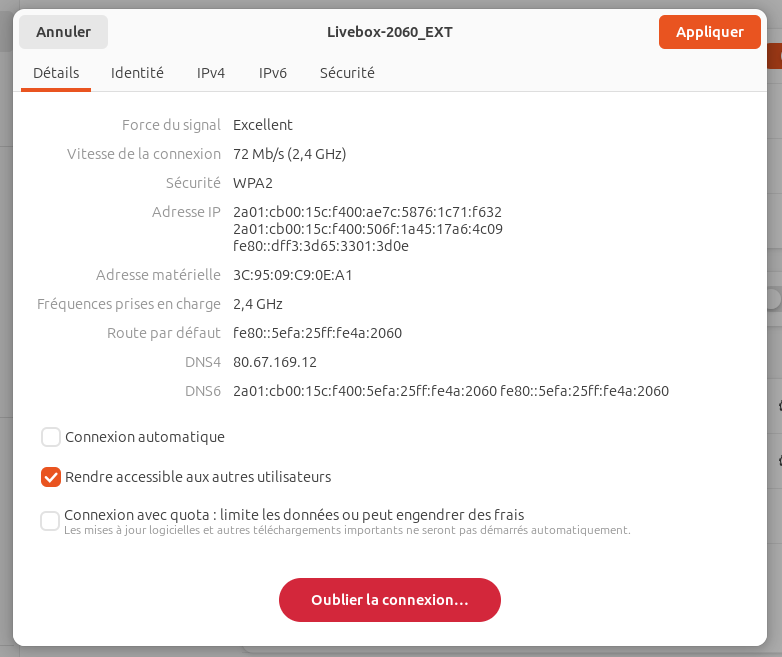782x657 pixels.
Task: Click the Fréquences prises en charge label
Action: click(x=129, y=304)
